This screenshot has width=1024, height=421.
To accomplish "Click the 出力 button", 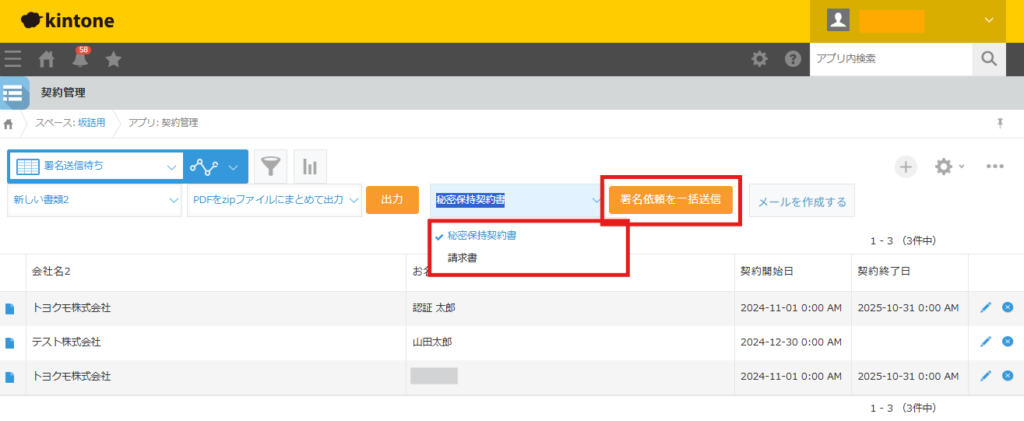I will pyautogui.click(x=392, y=200).
